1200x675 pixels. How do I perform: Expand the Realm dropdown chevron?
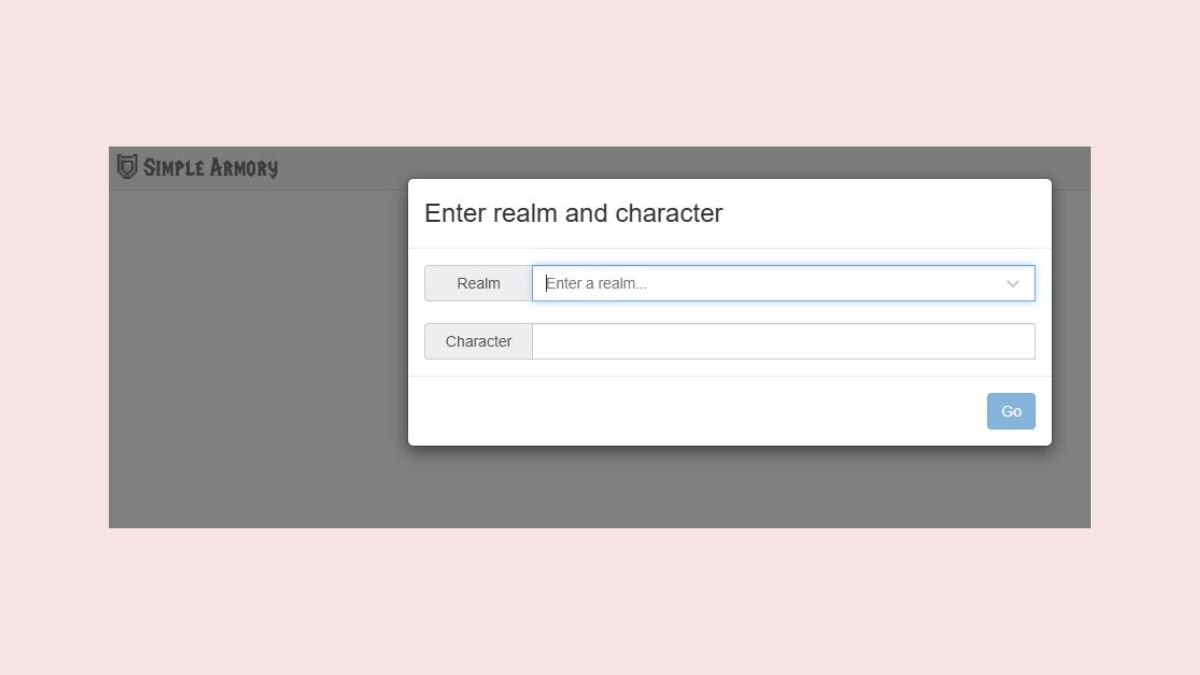pos(1012,284)
